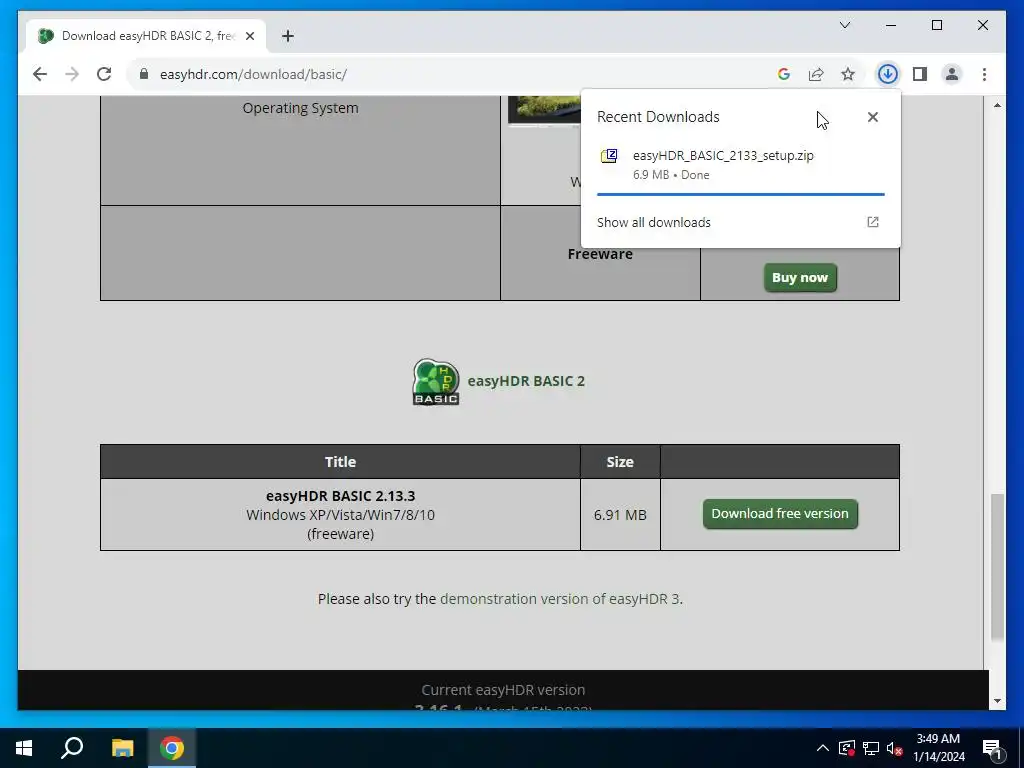Click the Recent Downloads heading
The height and width of the screenshot is (768, 1024).
click(x=658, y=117)
